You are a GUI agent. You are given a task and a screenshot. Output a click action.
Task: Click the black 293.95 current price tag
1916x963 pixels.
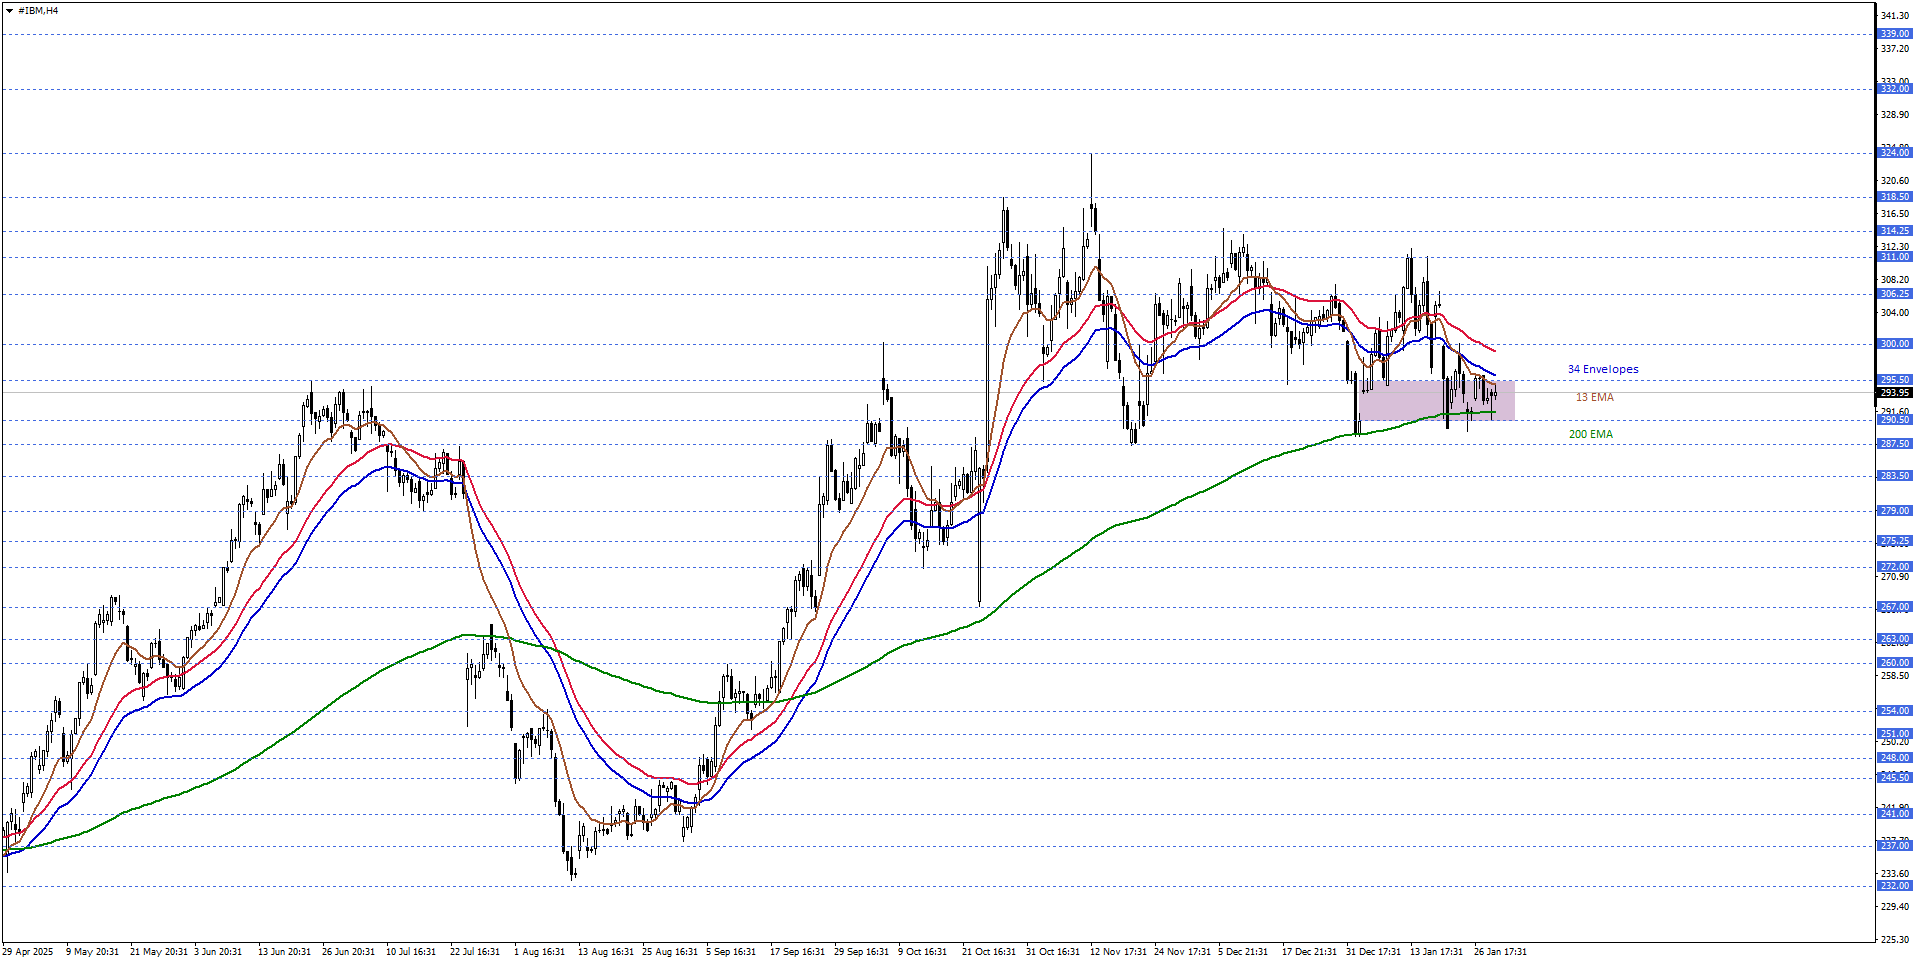[x=1894, y=393]
